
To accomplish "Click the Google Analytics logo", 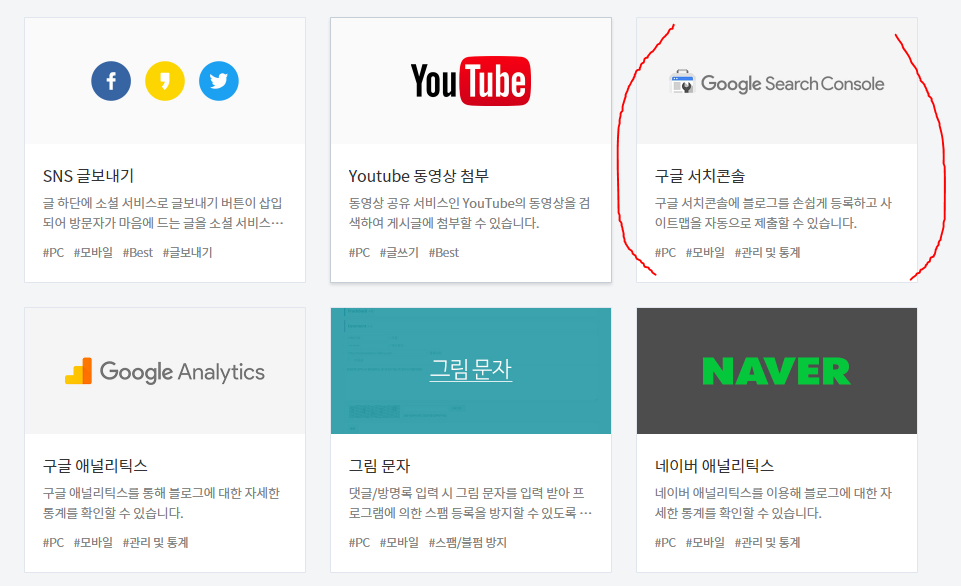I will pyautogui.click(x=165, y=371).
